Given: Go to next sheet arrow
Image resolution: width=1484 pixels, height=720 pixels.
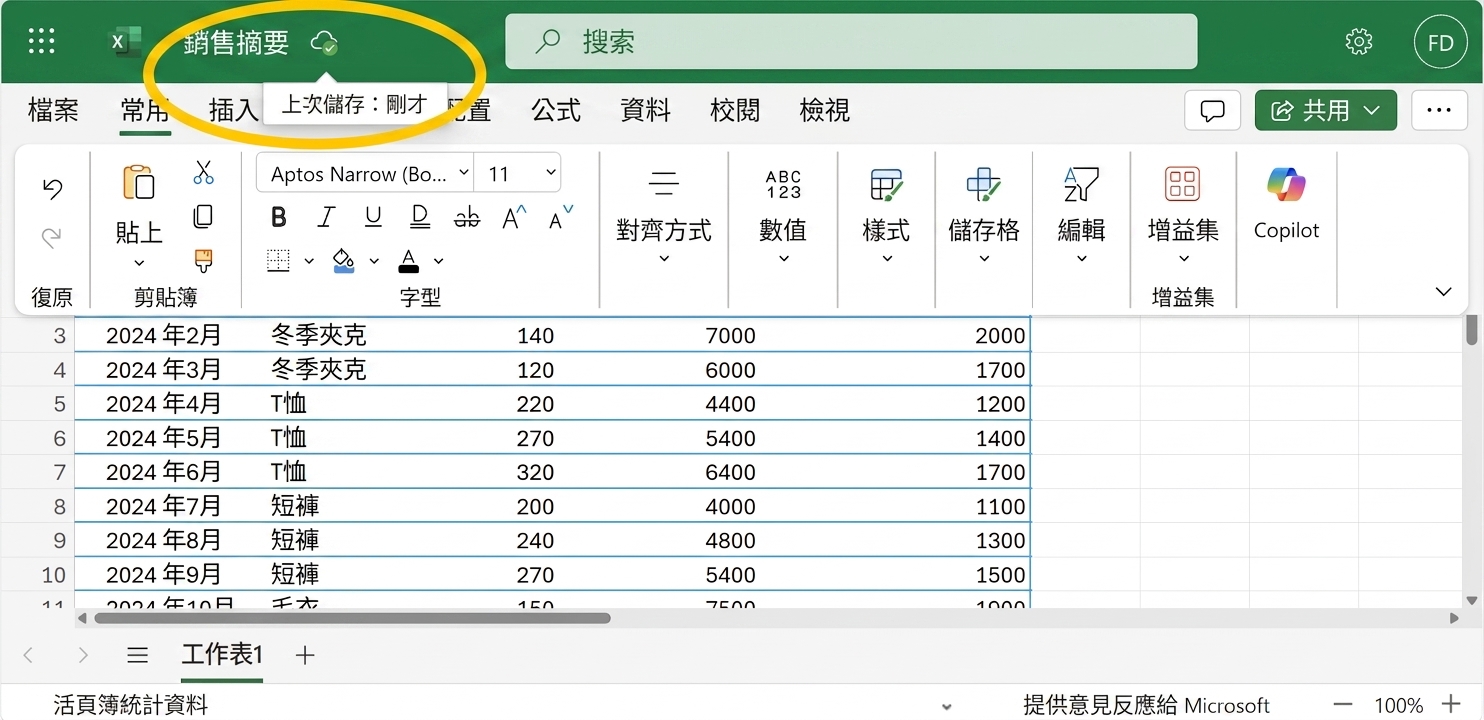Looking at the screenshot, I should click(83, 655).
